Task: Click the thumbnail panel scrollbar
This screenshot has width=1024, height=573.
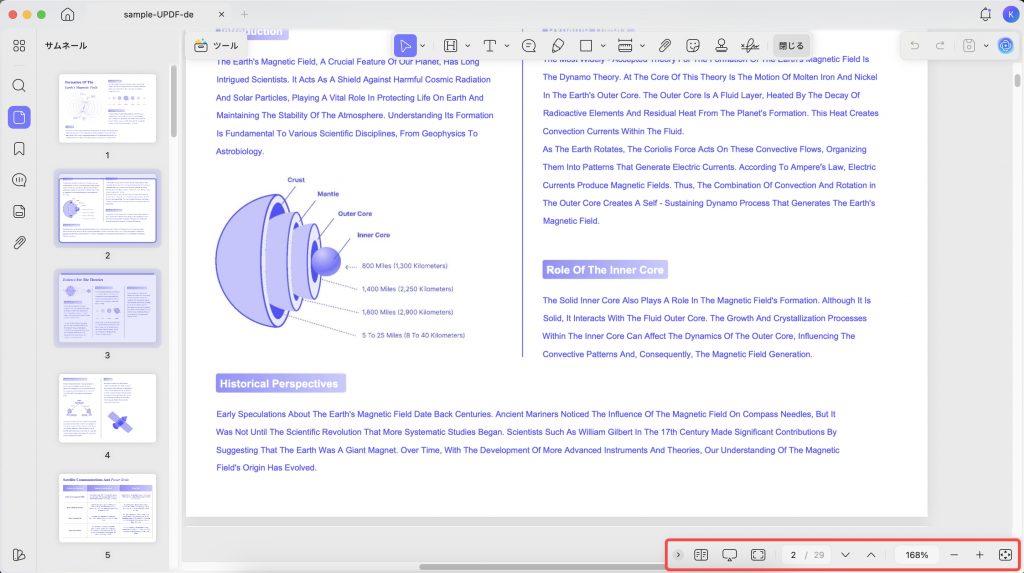Action: click(174, 101)
